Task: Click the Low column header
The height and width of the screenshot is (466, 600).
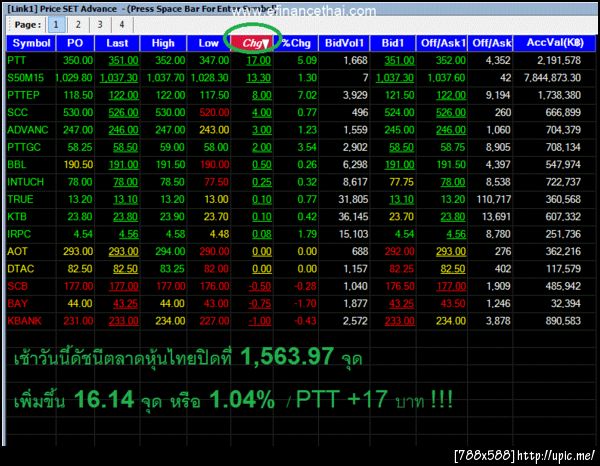Action: pyautogui.click(x=209, y=43)
